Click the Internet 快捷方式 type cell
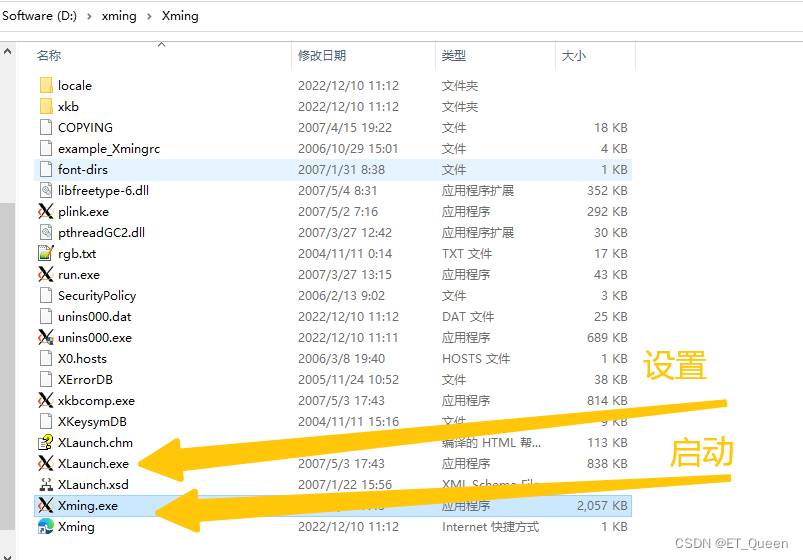803x560 pixels. 490,527
